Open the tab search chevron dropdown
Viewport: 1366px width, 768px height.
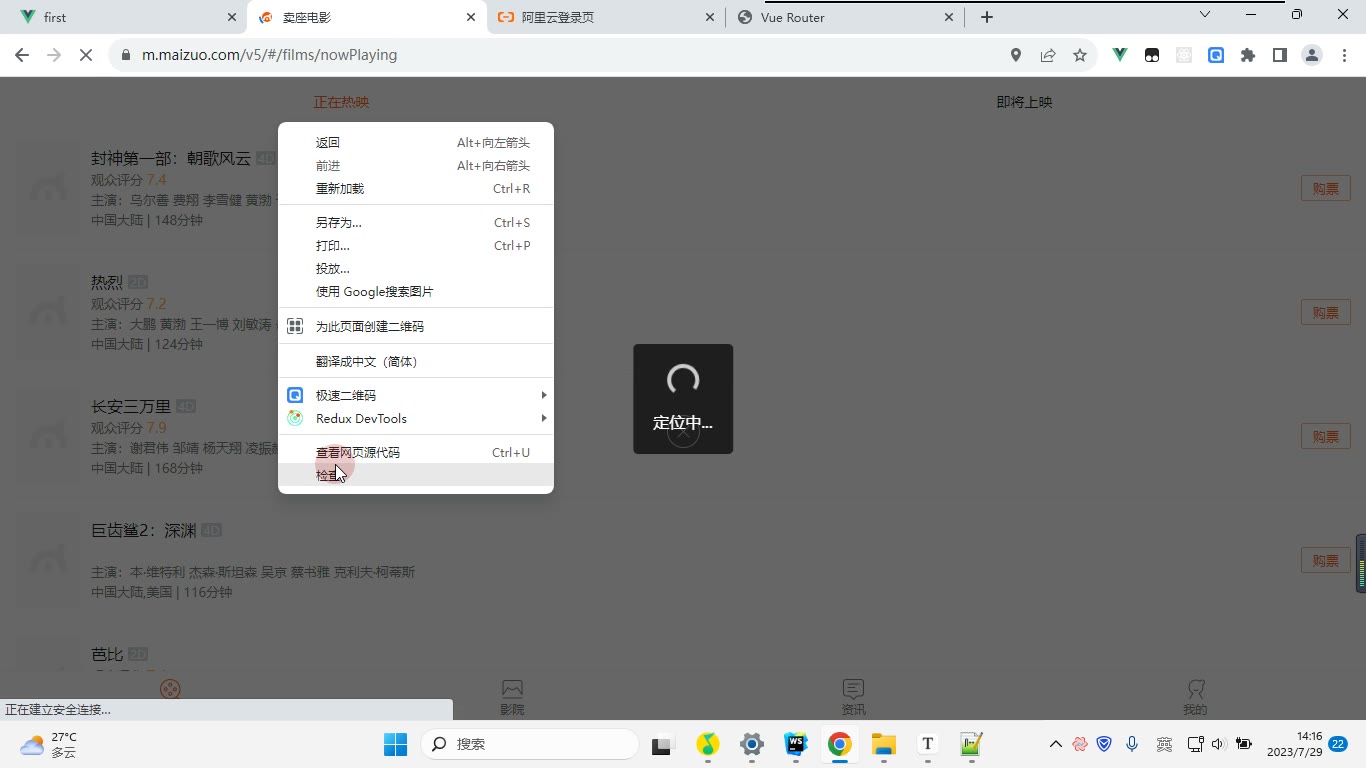pos(1205,15)
